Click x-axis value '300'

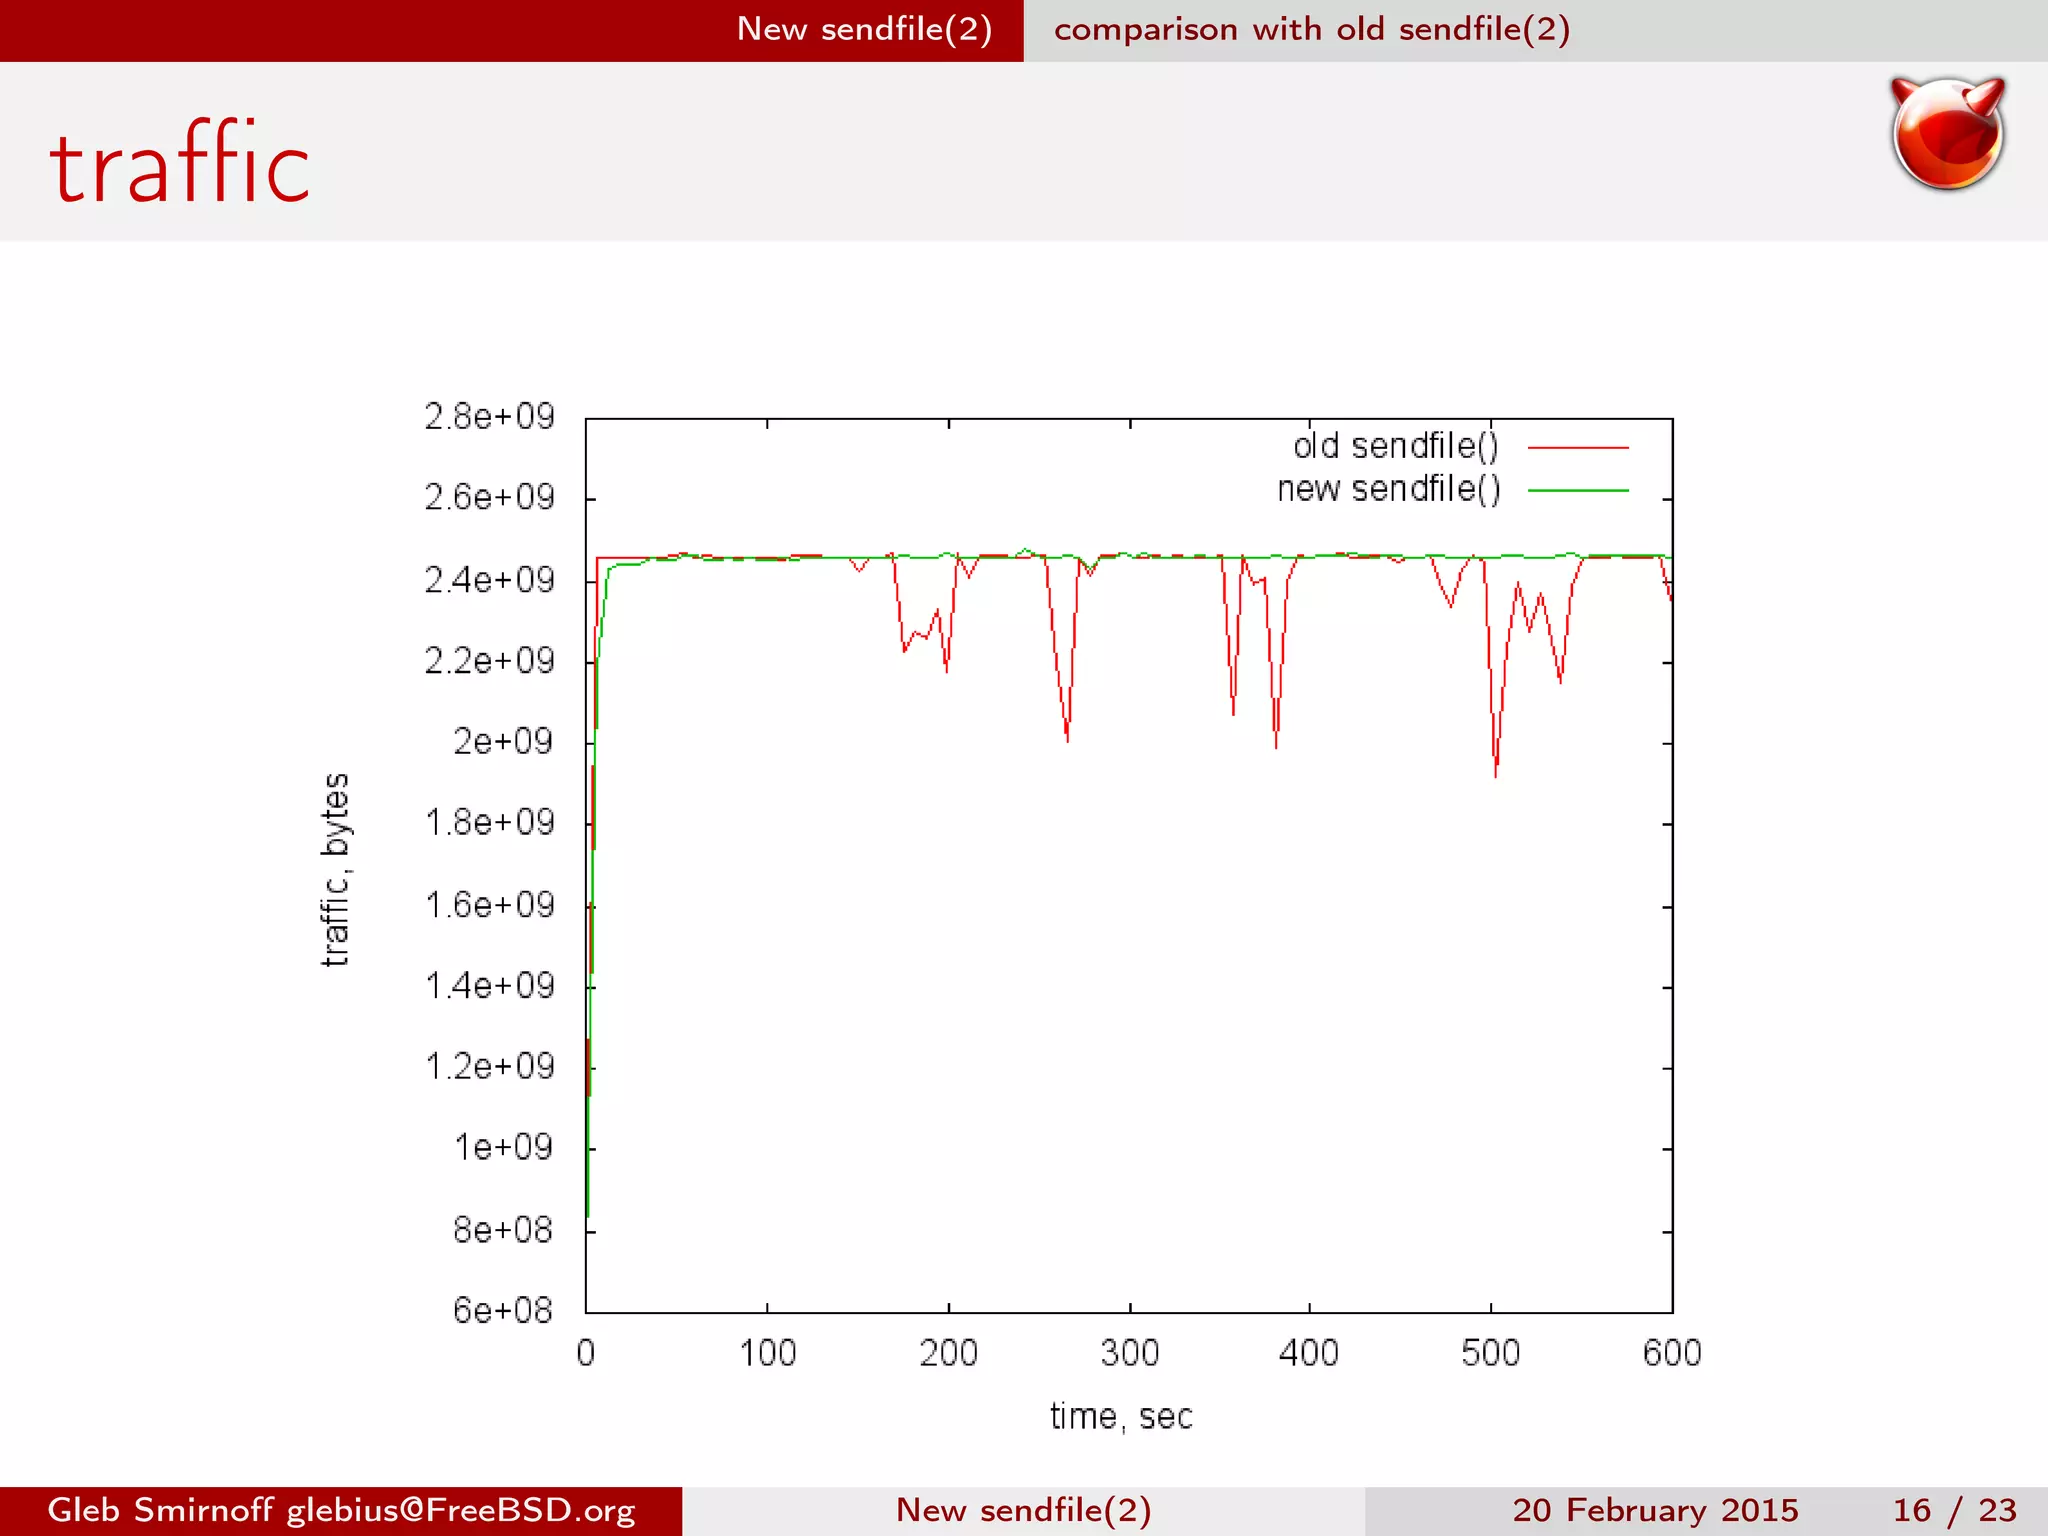(x=1130, y=1353)
